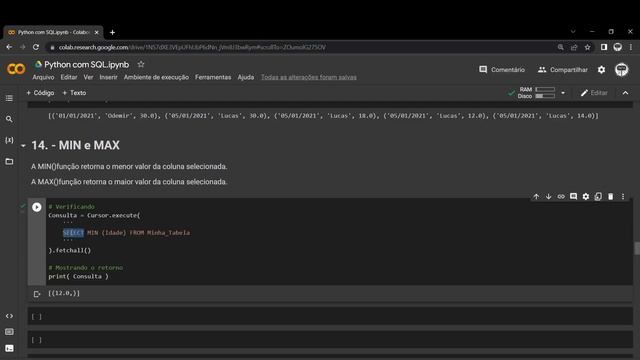
Task: Select the first empty code cell
Action: (330, 316)
